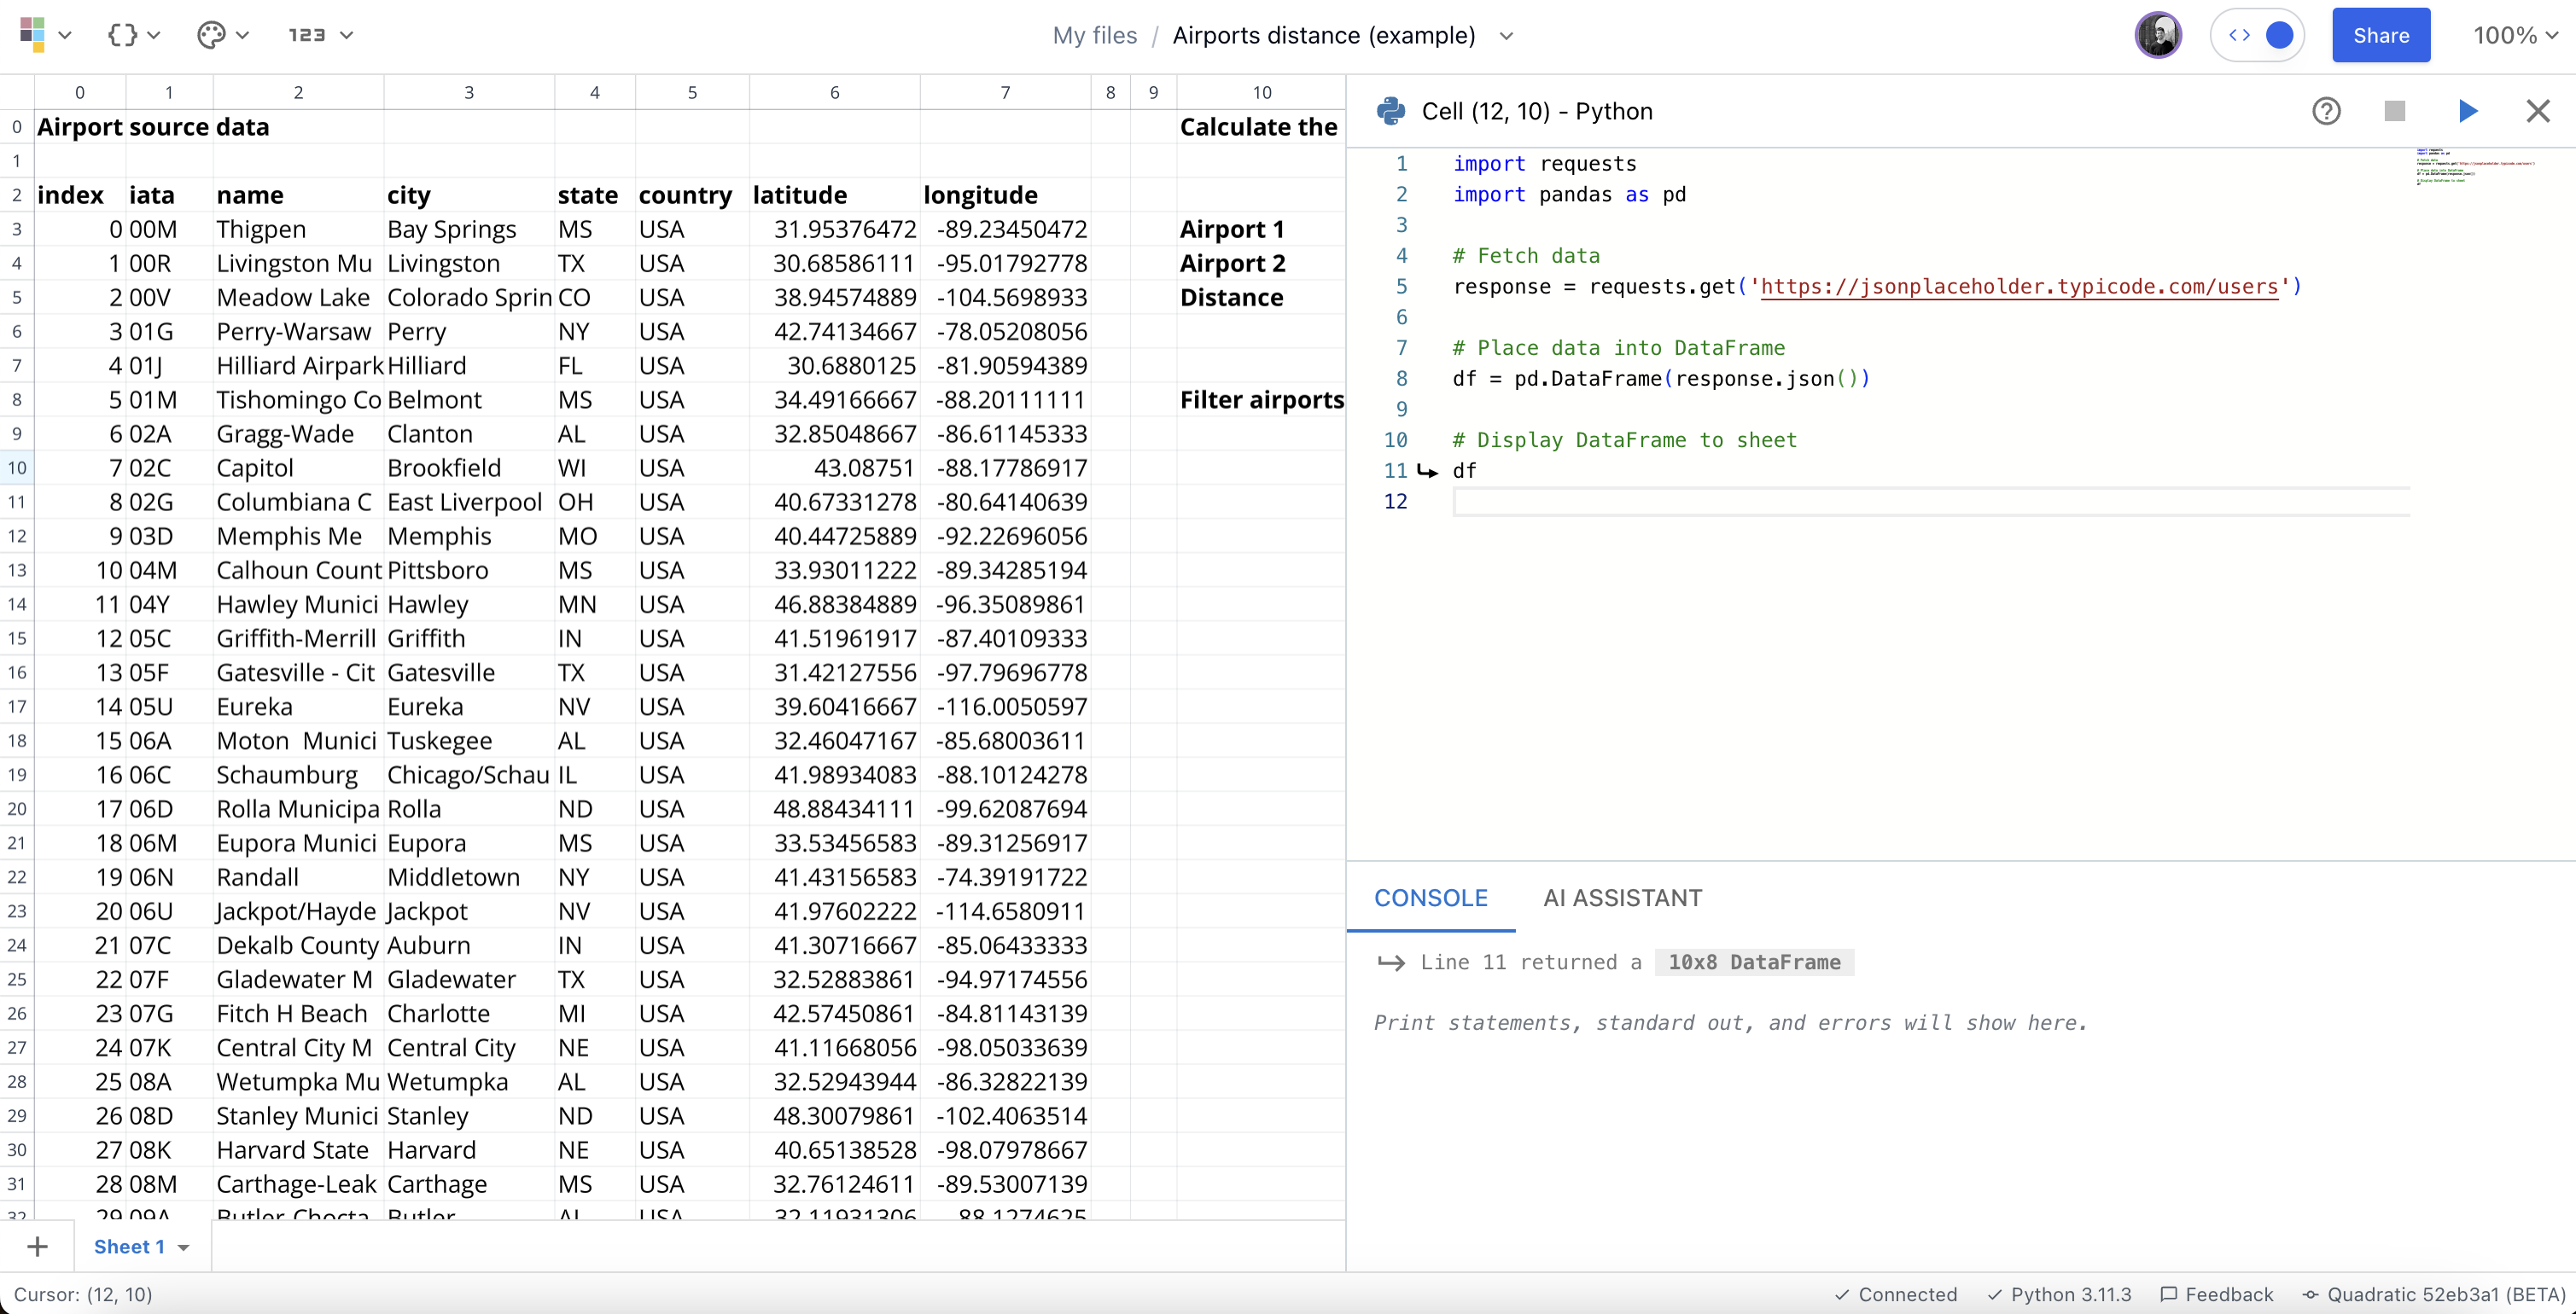Open help for the code editor
This screenshot has height=1314, width=2576.
click(2327, 111)
